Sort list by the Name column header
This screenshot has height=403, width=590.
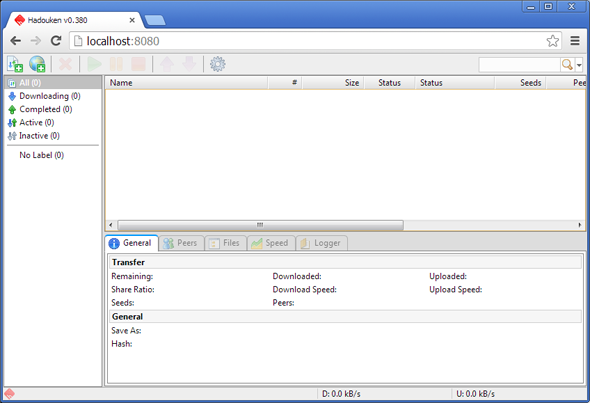coord(187,83)
